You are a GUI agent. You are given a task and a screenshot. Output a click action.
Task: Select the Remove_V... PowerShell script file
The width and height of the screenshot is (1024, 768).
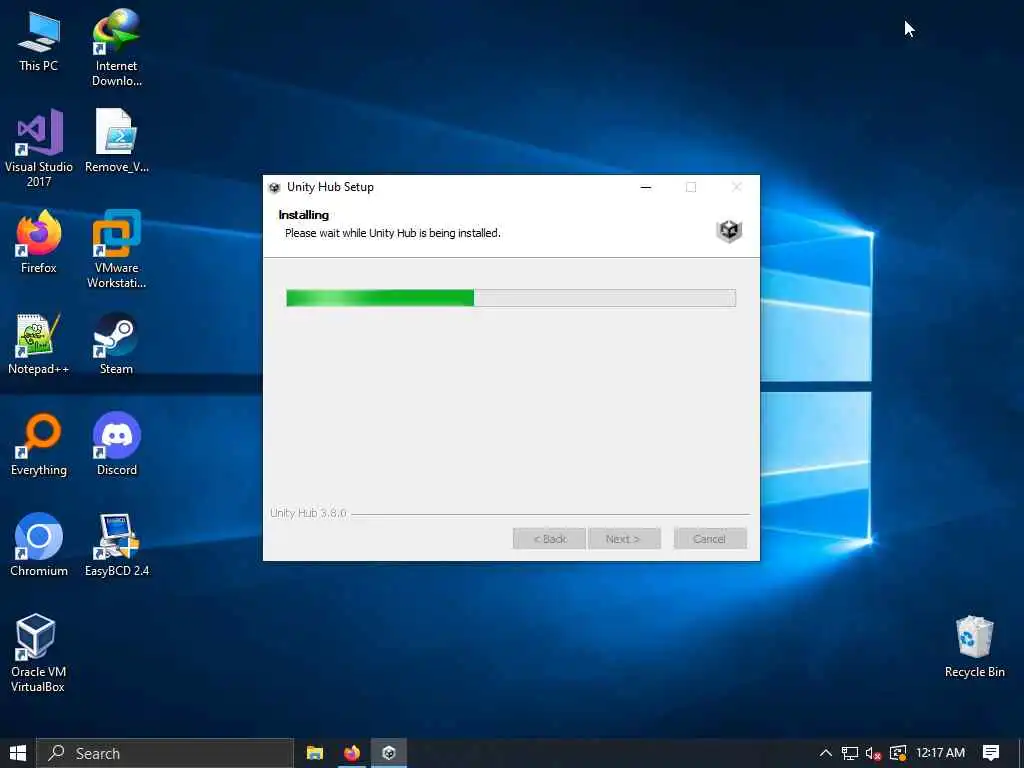(116, 141)
